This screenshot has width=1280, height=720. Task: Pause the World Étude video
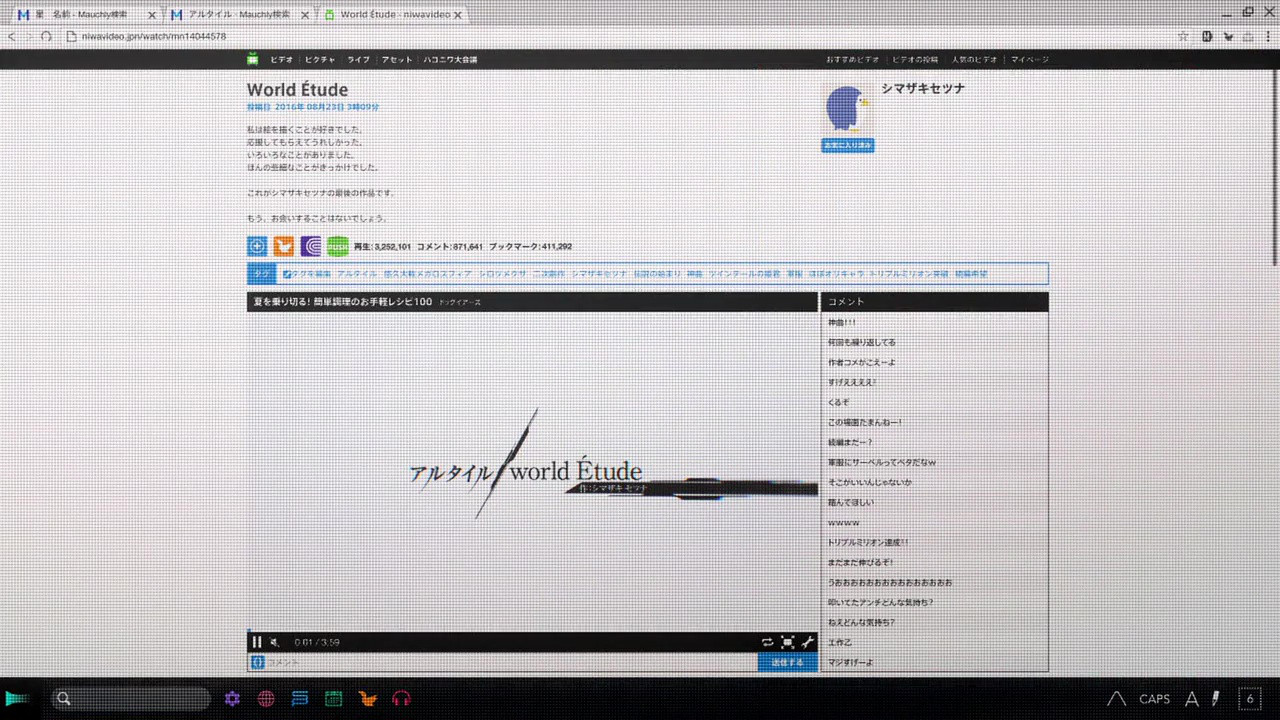click(257, 642)
